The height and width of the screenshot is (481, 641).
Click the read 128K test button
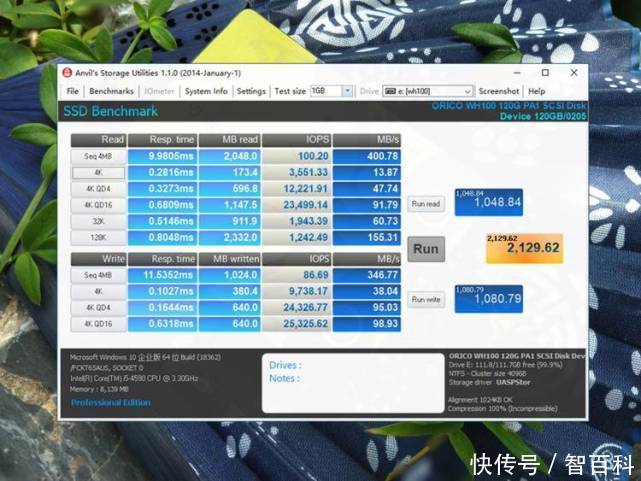(x=98, y=237)
